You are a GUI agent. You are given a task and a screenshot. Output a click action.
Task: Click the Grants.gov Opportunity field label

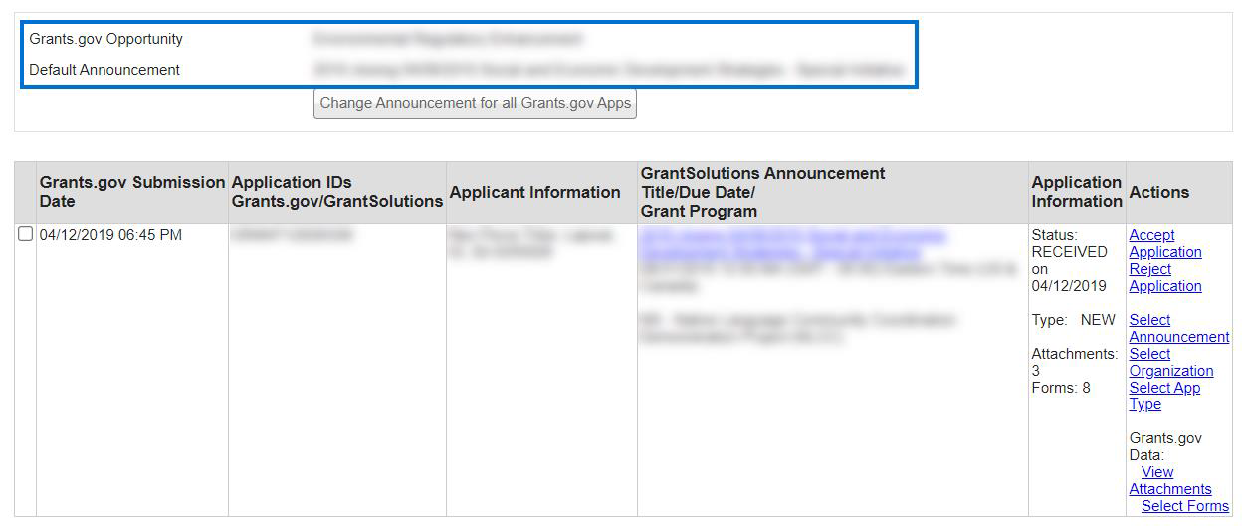106,39
